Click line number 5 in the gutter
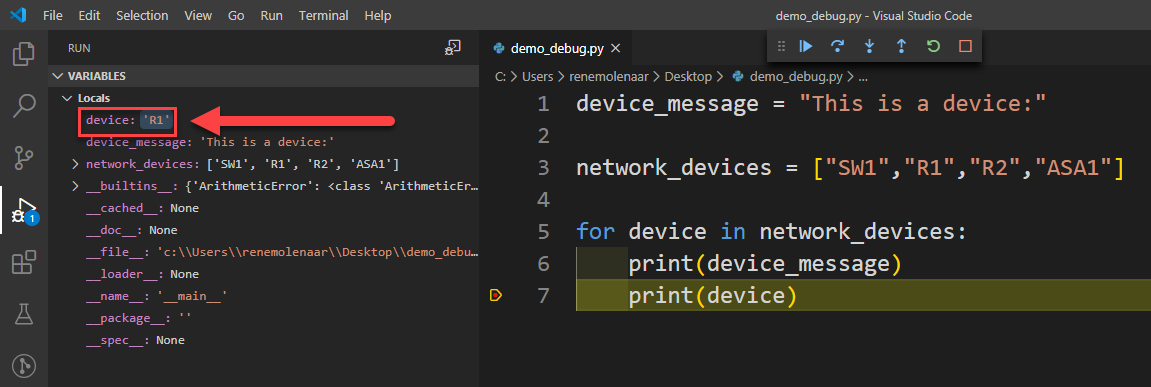This screenshot has width=1151, height=387. click(543, 232)
